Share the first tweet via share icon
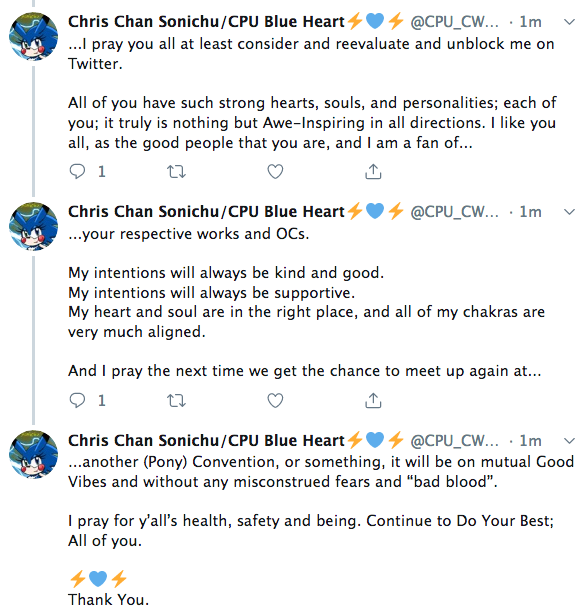Viewport: 585px width, 612px height. point(373,171)
